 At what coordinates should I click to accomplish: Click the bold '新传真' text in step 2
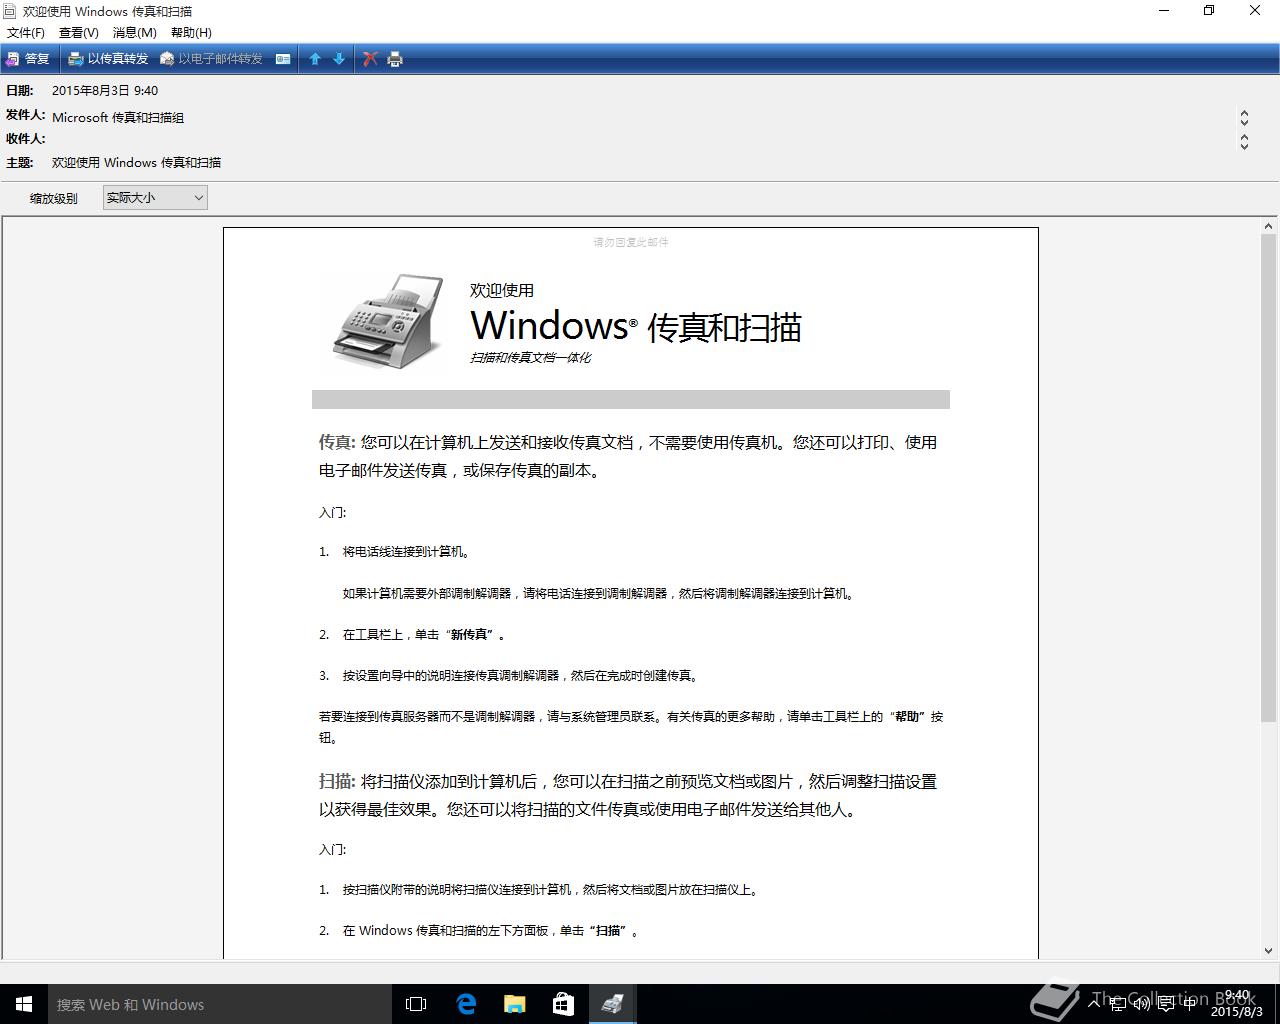click(x=469, y=634)
